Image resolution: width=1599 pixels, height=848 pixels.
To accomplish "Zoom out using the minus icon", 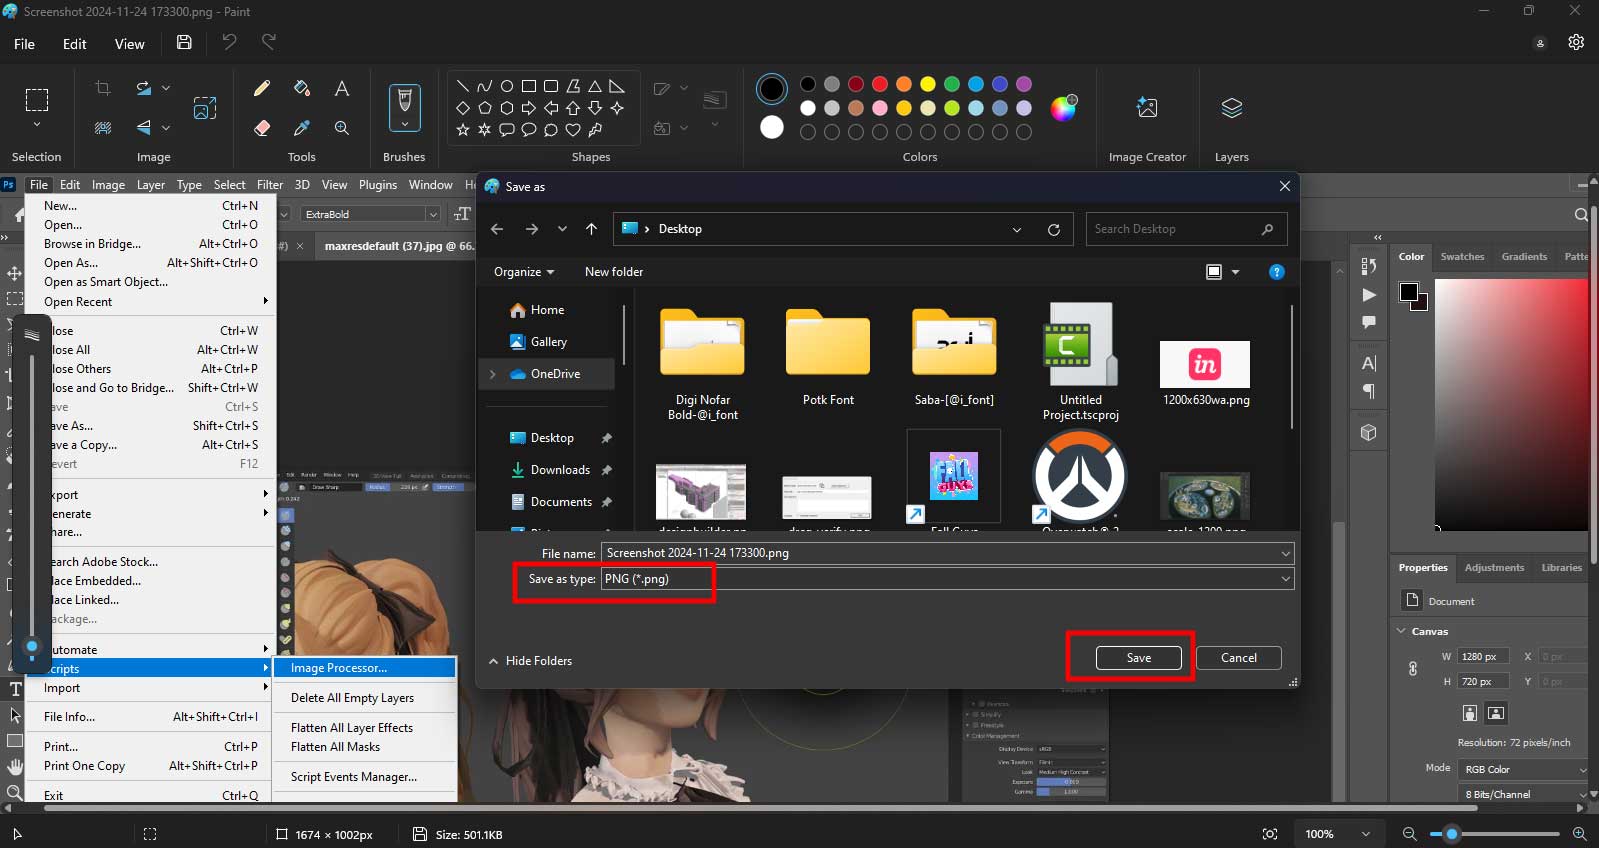I will point(1409,834).
